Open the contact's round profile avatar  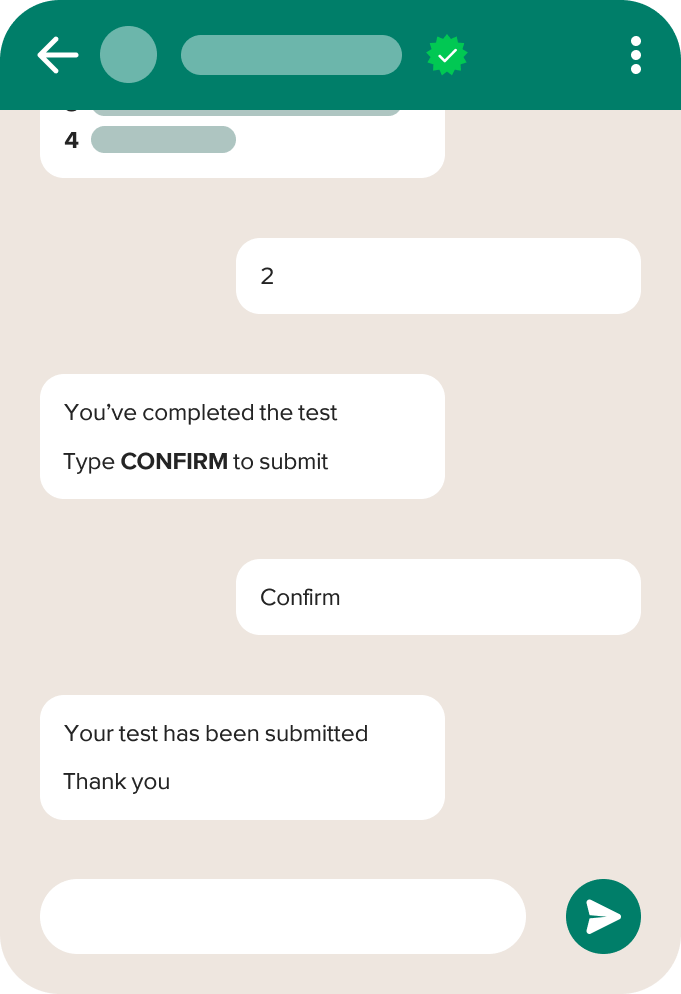point(129,55)
